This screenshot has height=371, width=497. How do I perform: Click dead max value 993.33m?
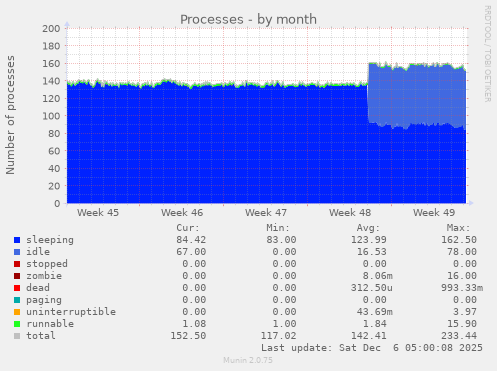click(x=462, y=288)
